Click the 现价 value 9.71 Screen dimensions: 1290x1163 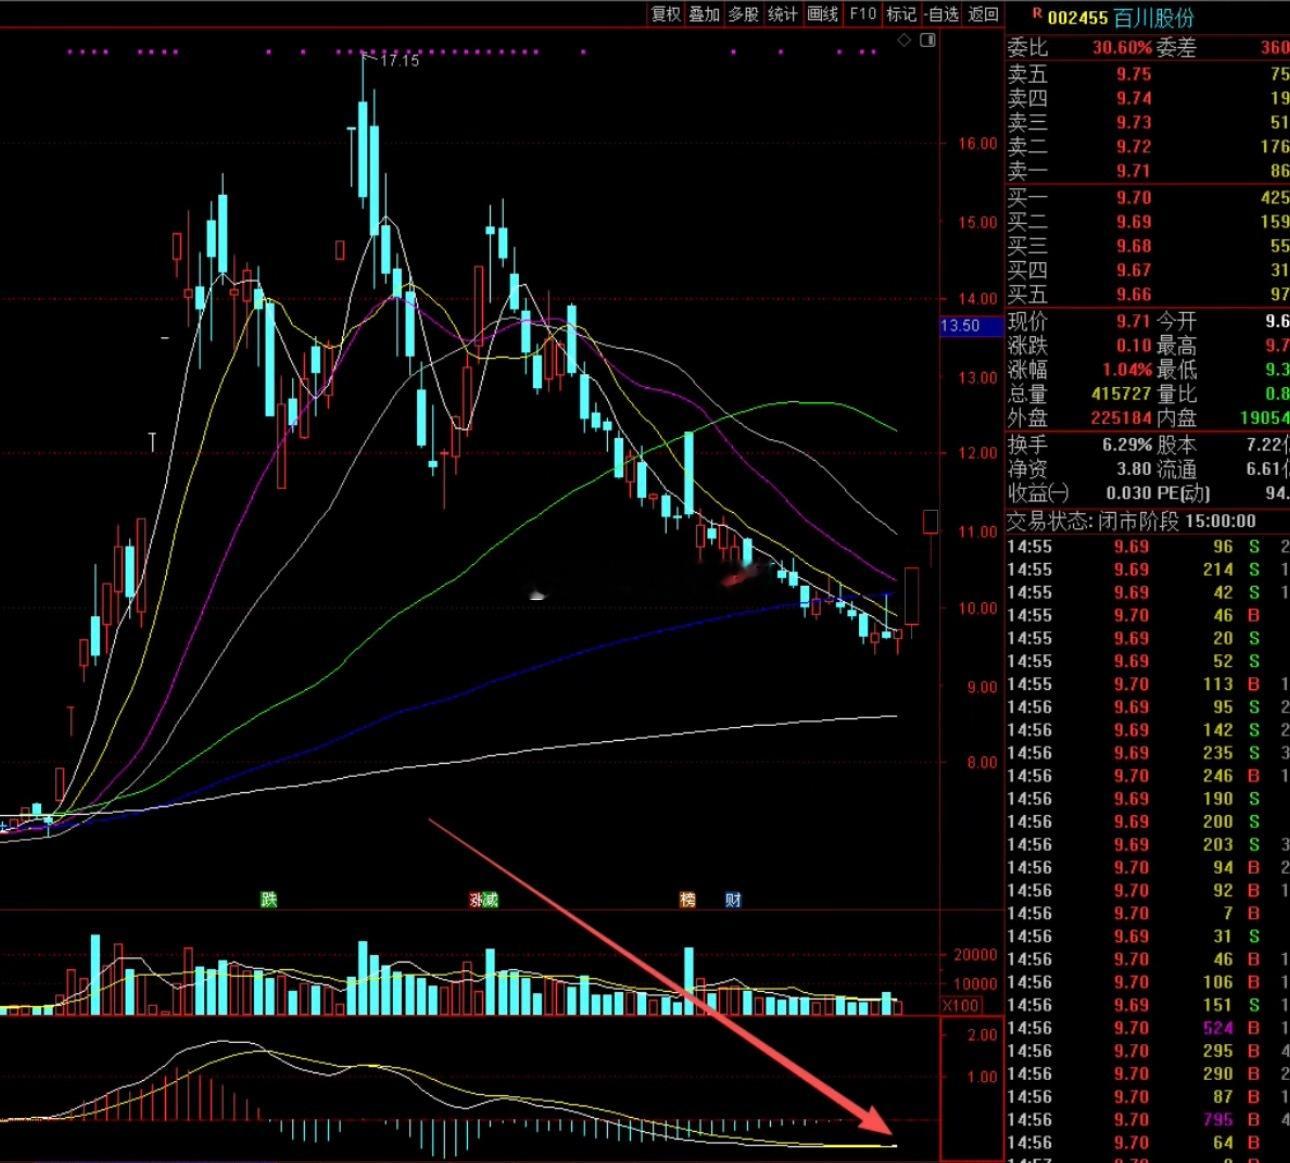1134,321
